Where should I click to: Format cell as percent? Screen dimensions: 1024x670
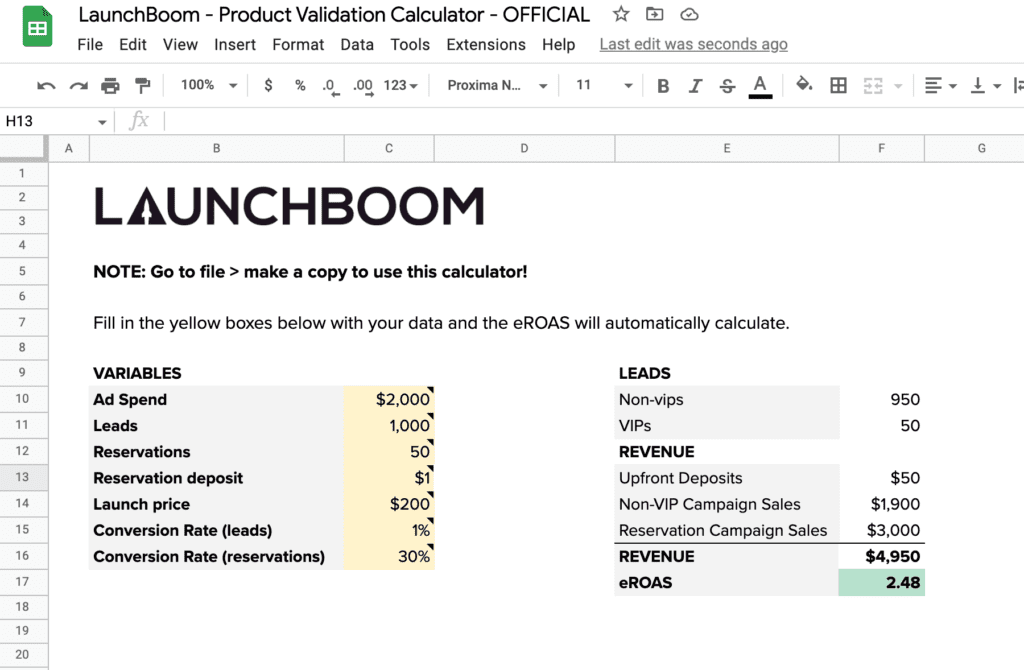pos(300,86)
